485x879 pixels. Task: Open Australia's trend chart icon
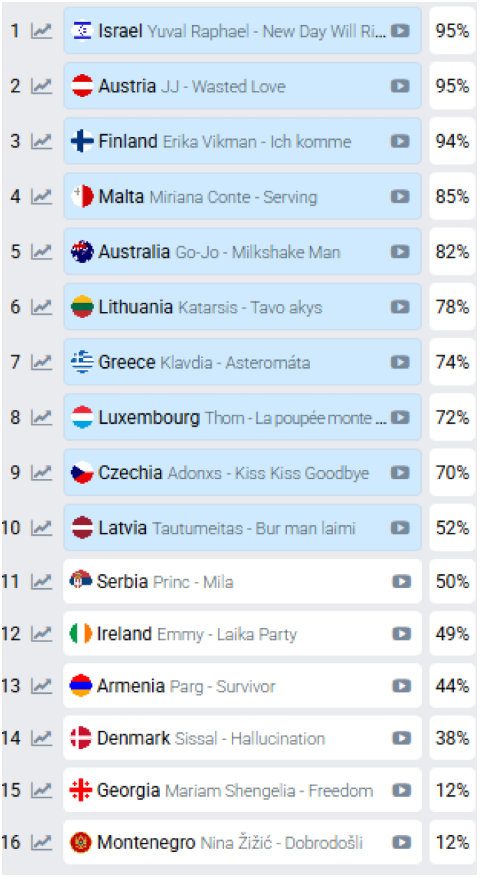[41, 252]
